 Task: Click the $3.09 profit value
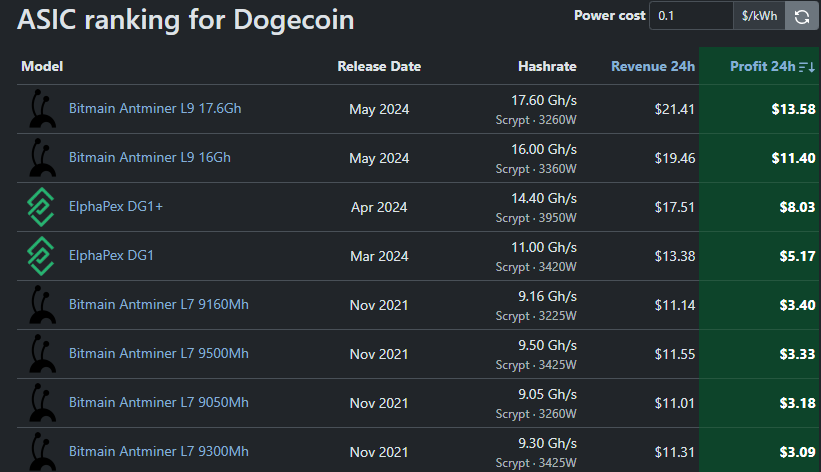click(797, 452)
